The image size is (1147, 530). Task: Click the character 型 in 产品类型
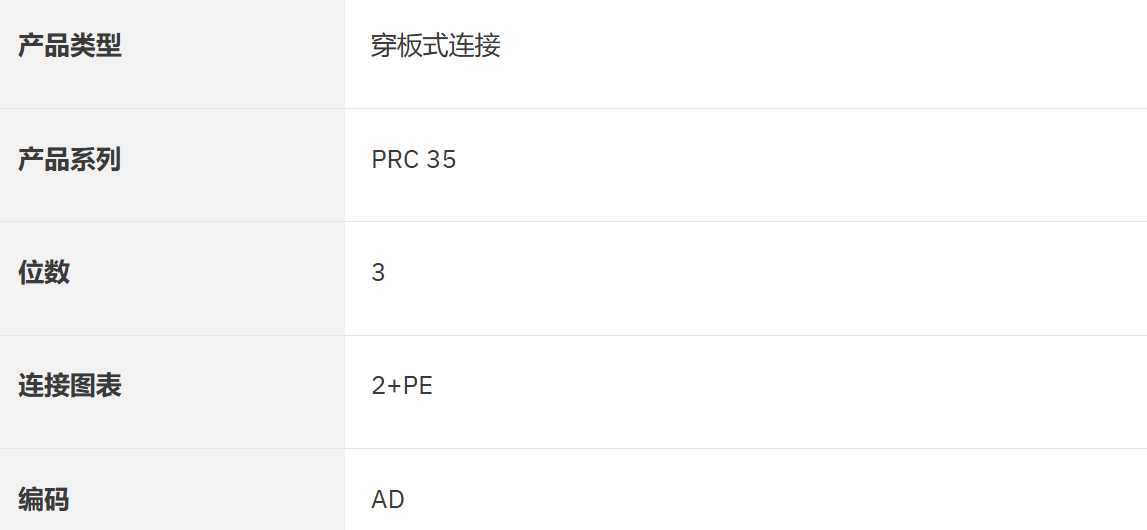(109, 46)
